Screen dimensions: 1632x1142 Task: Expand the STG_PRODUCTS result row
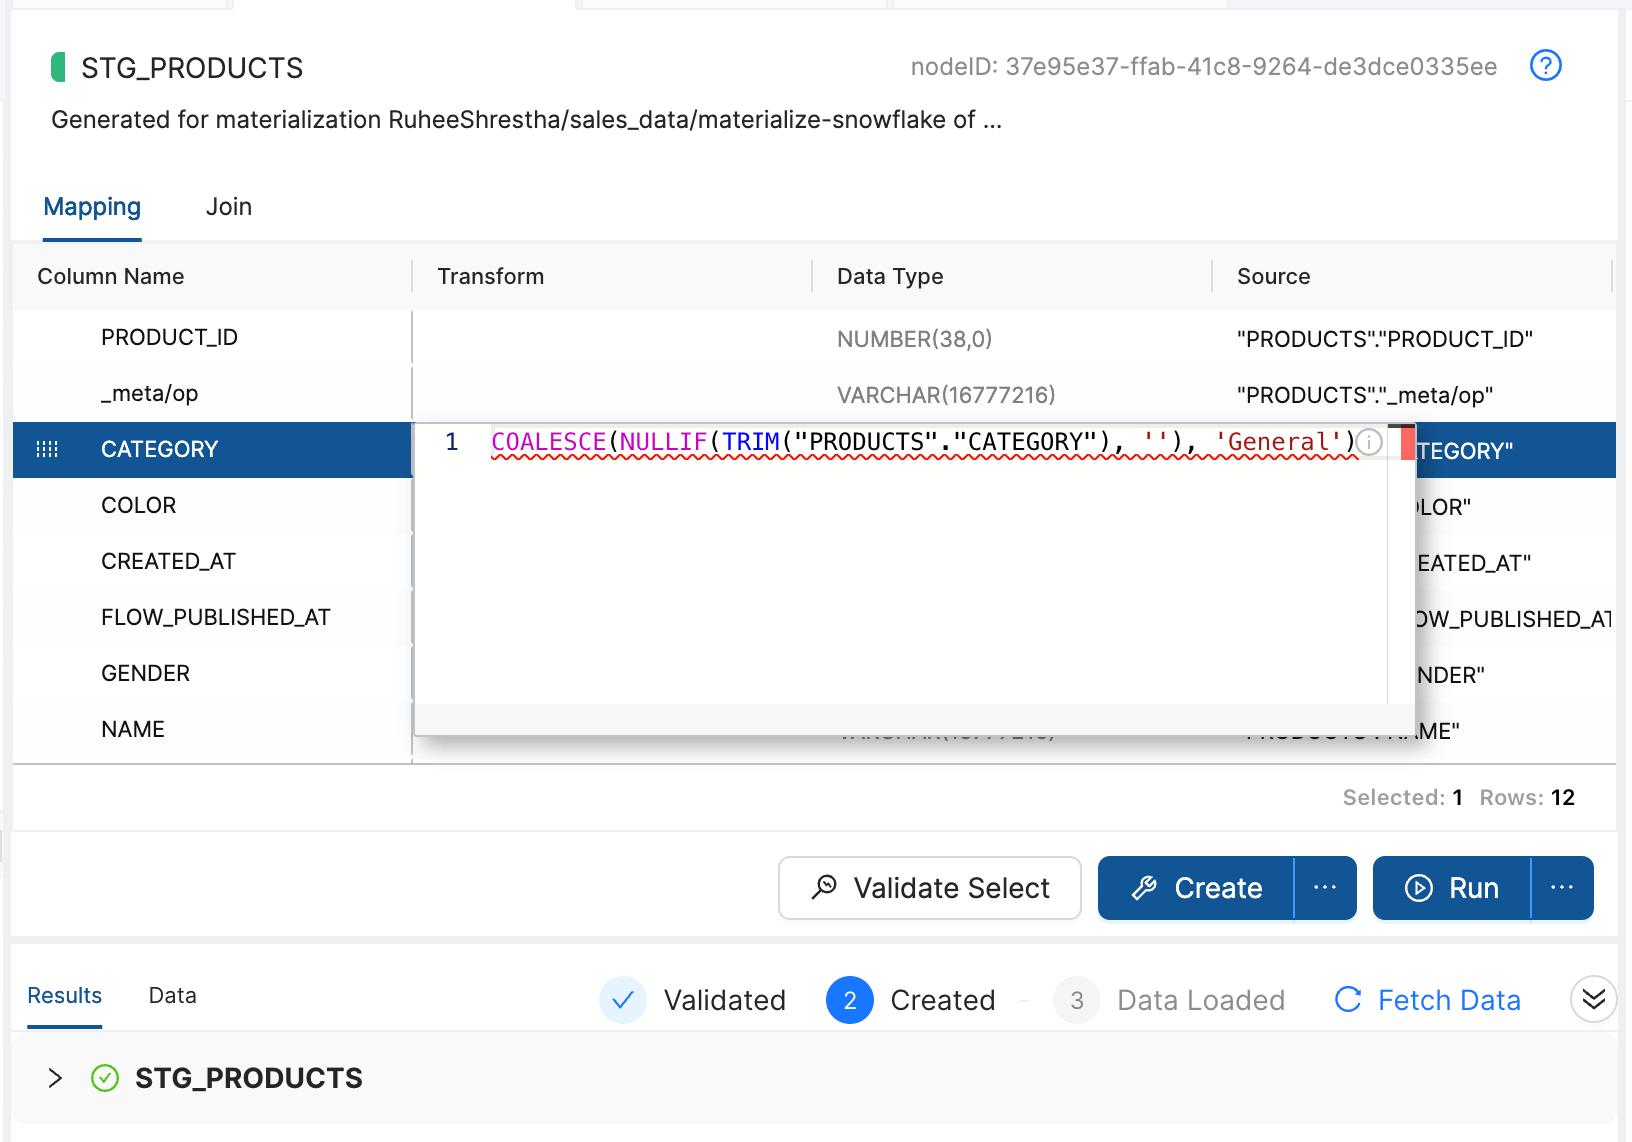point(55,1078)
